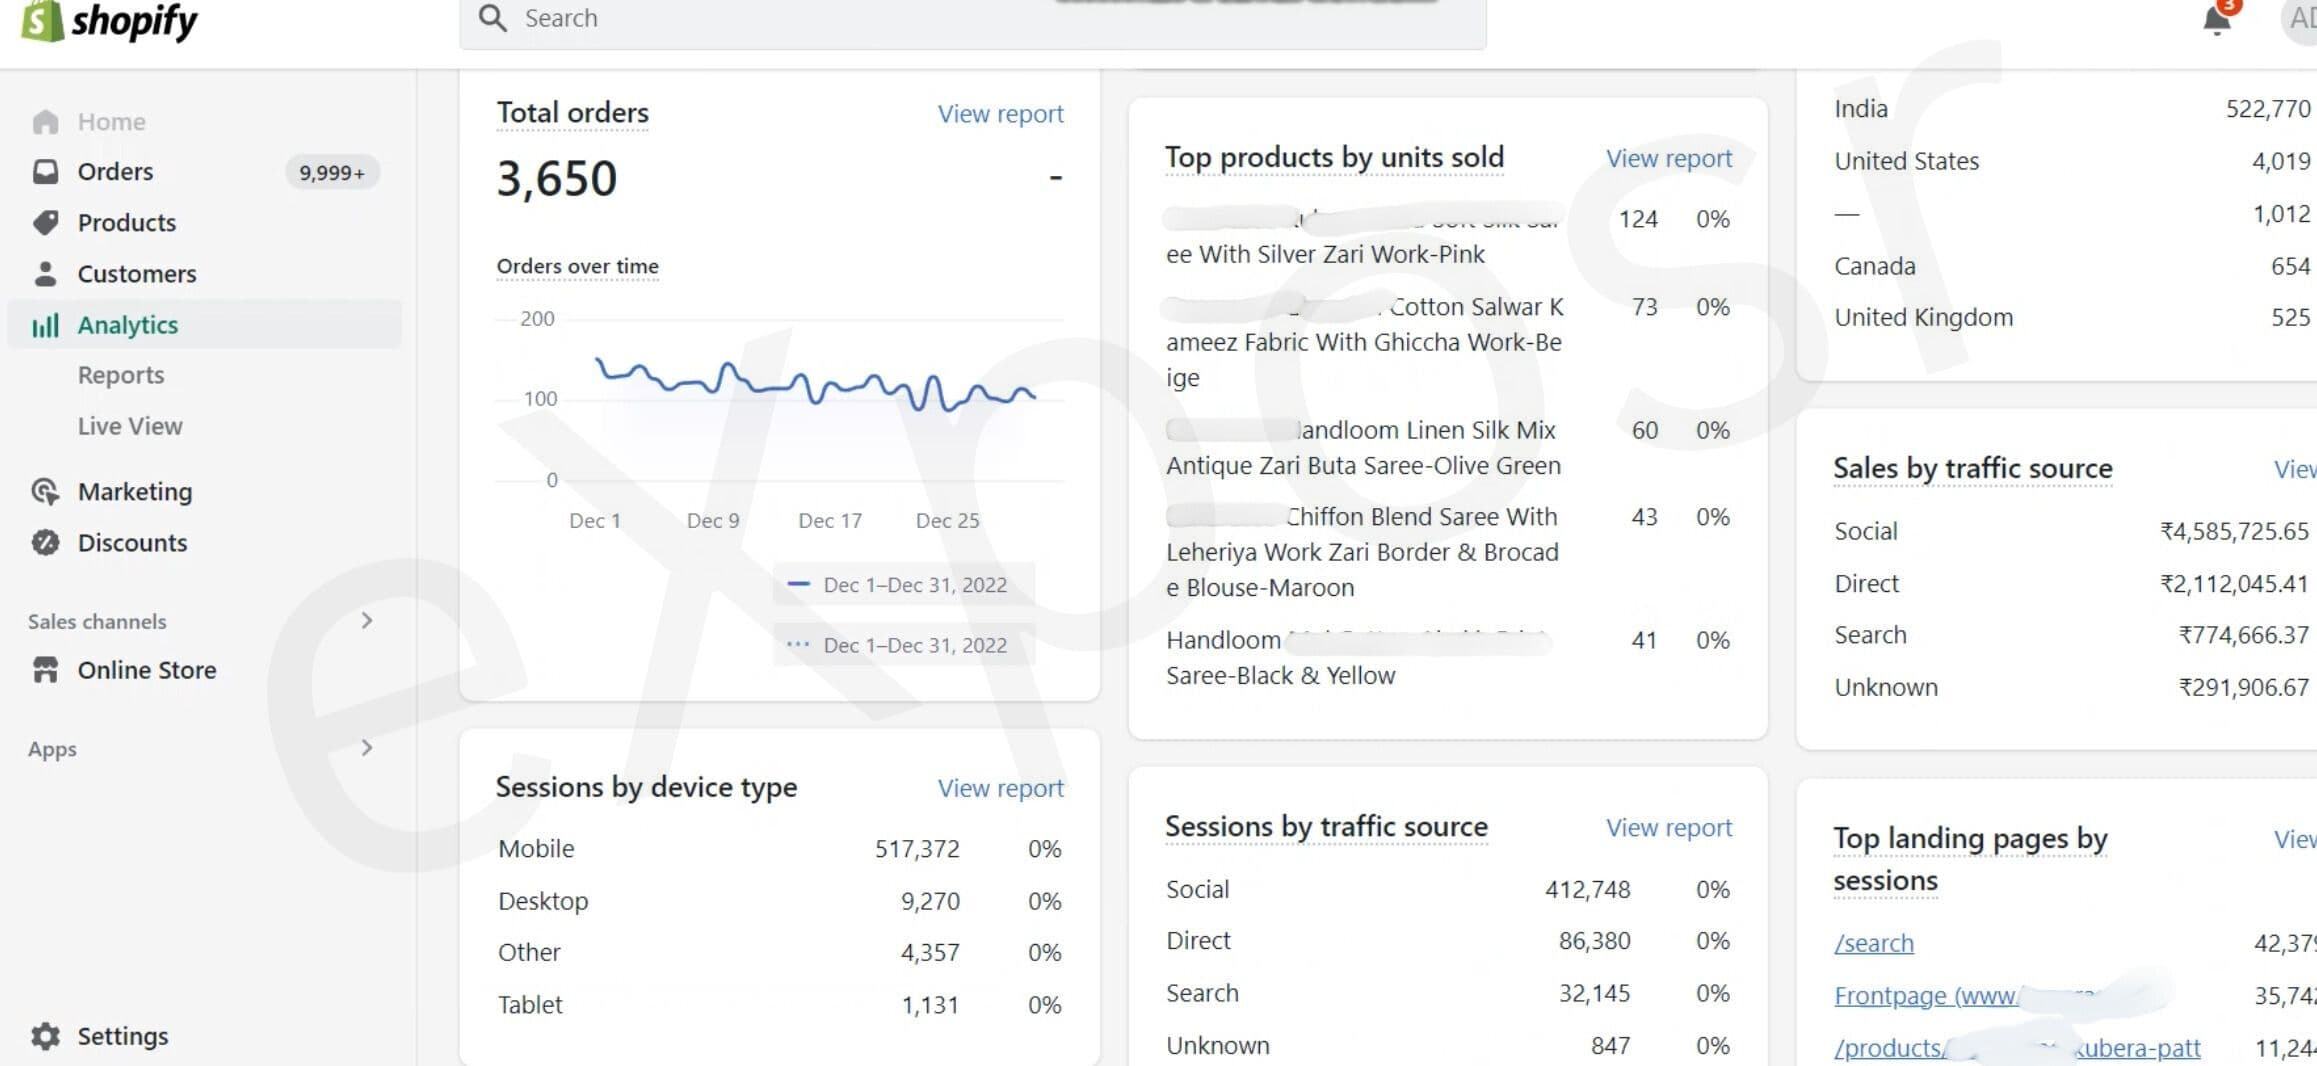Click the Discounts badge icon
2317x1066 pixels.
pyautogui.click(x=45, y=542)
